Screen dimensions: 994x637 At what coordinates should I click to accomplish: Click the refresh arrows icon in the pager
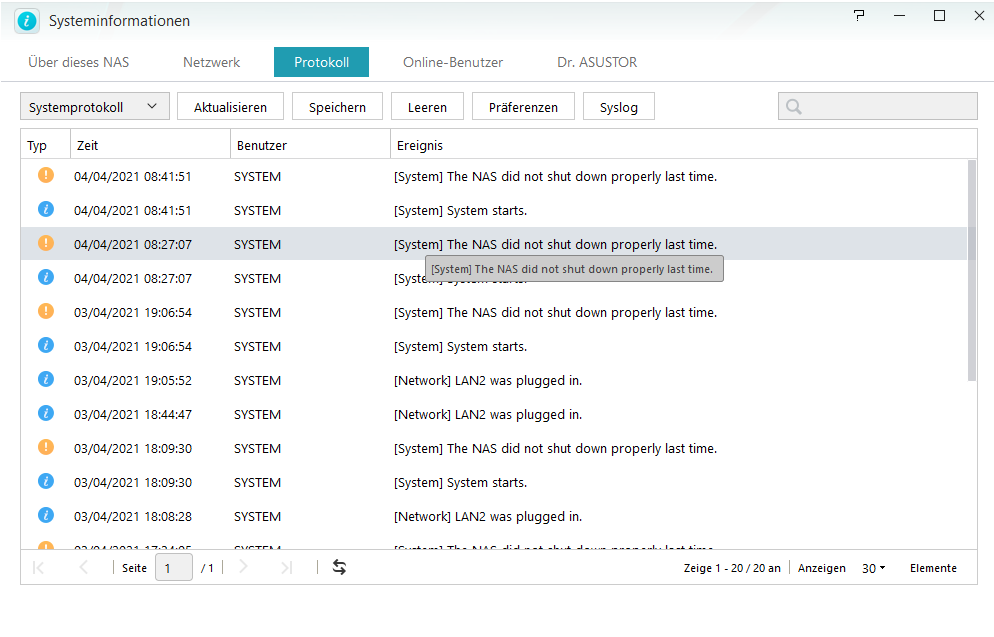pyautogui.click(x=339, y=567)
